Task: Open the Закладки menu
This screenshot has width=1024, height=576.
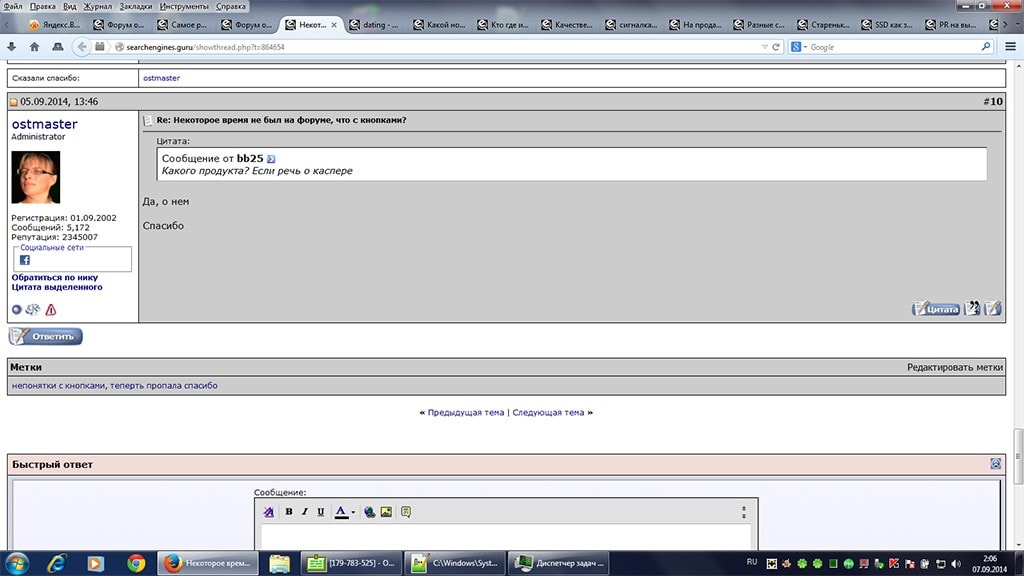Action: click(x=135, y=6)
